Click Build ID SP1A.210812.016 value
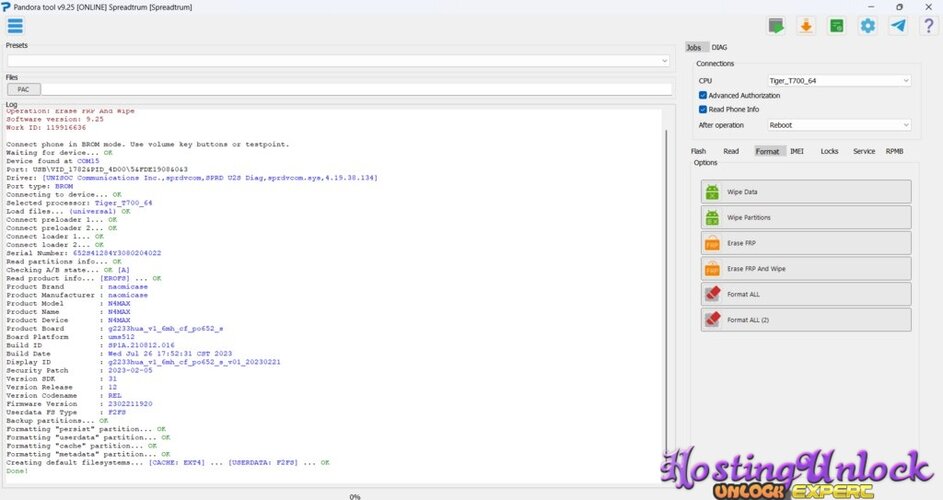Screen dimensions: 943x500 point(141,345)
